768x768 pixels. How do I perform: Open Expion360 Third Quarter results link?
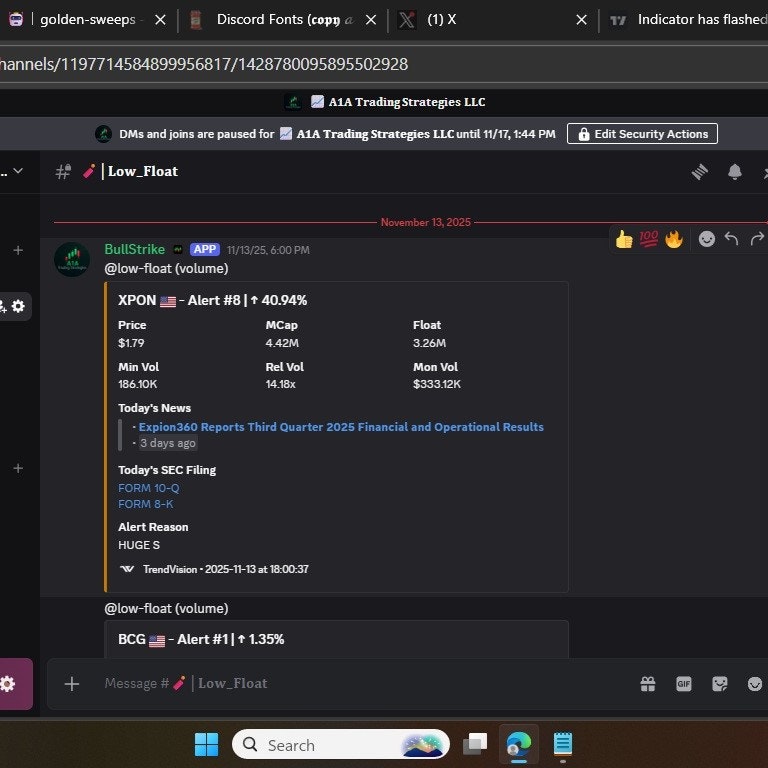click(x=341, y=427)
